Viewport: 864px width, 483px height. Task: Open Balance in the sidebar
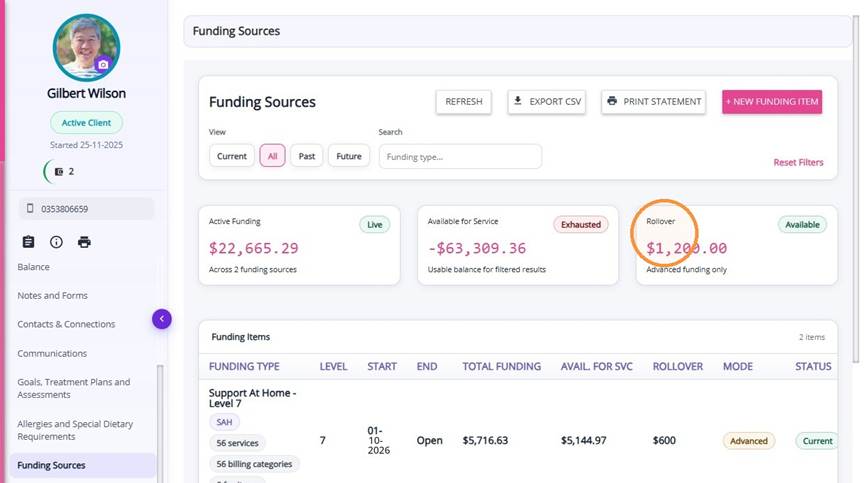pos(34,267)
